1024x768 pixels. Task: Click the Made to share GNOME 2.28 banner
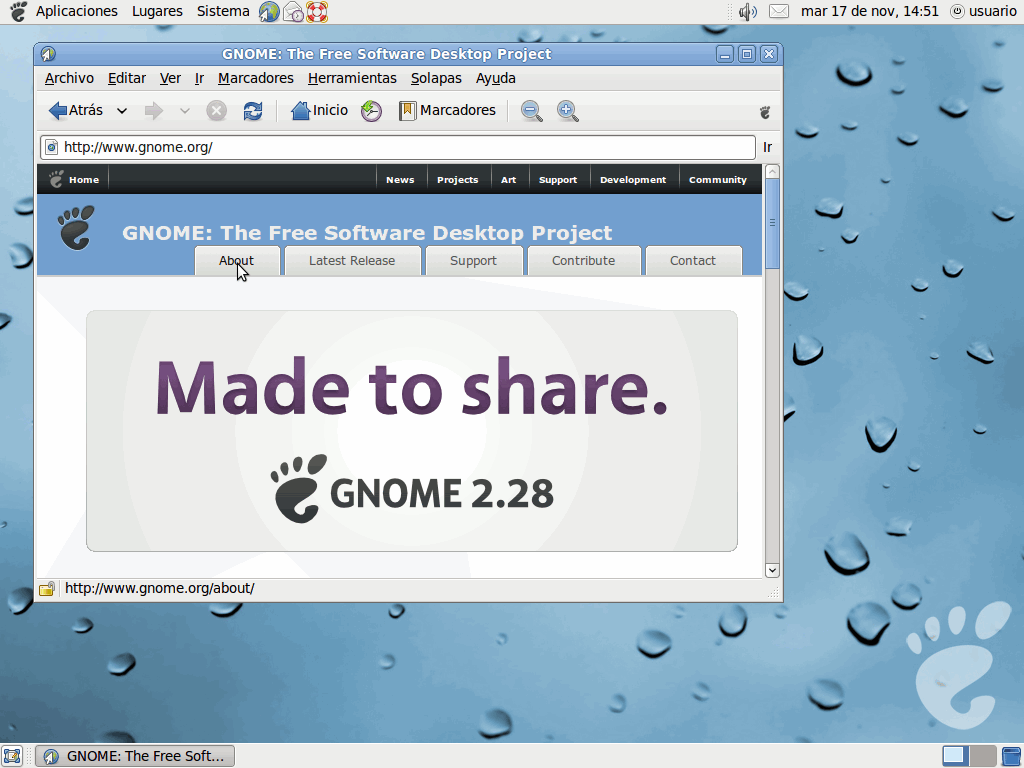click(x=411, y=431)
